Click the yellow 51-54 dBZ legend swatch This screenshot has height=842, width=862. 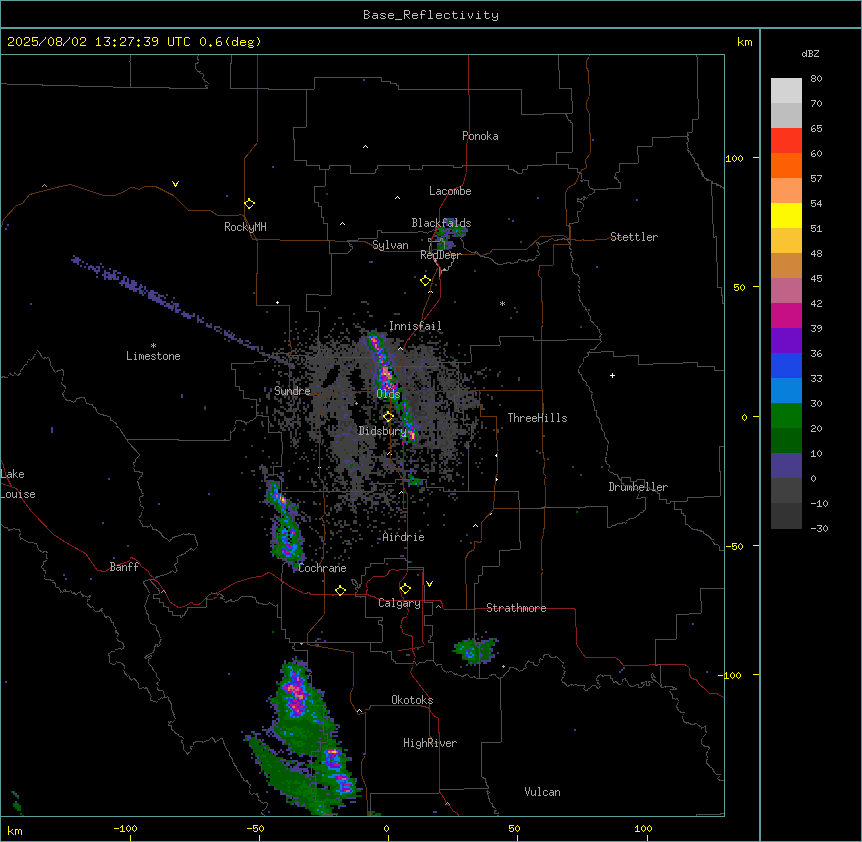point(786,215)
